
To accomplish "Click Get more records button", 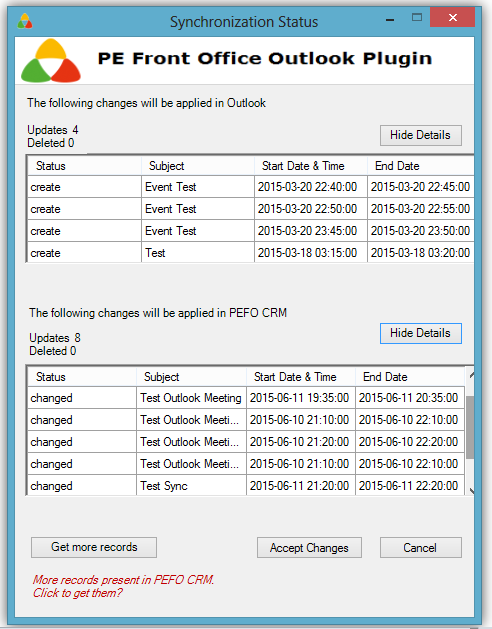I will pos(94,548).
